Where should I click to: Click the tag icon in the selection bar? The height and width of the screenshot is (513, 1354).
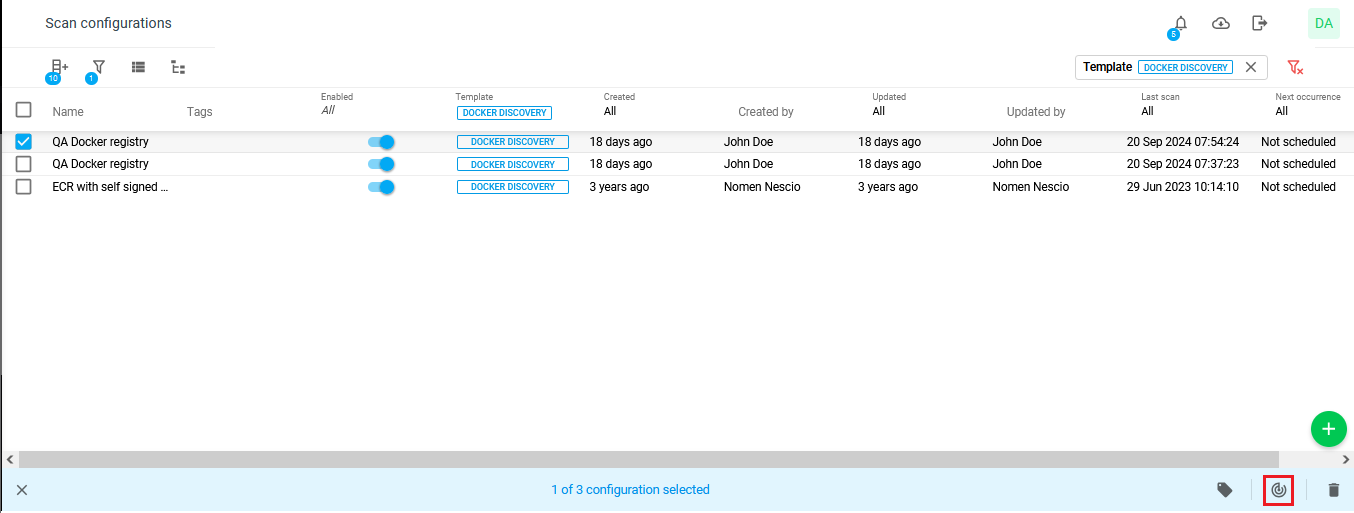pos(1225,490)
